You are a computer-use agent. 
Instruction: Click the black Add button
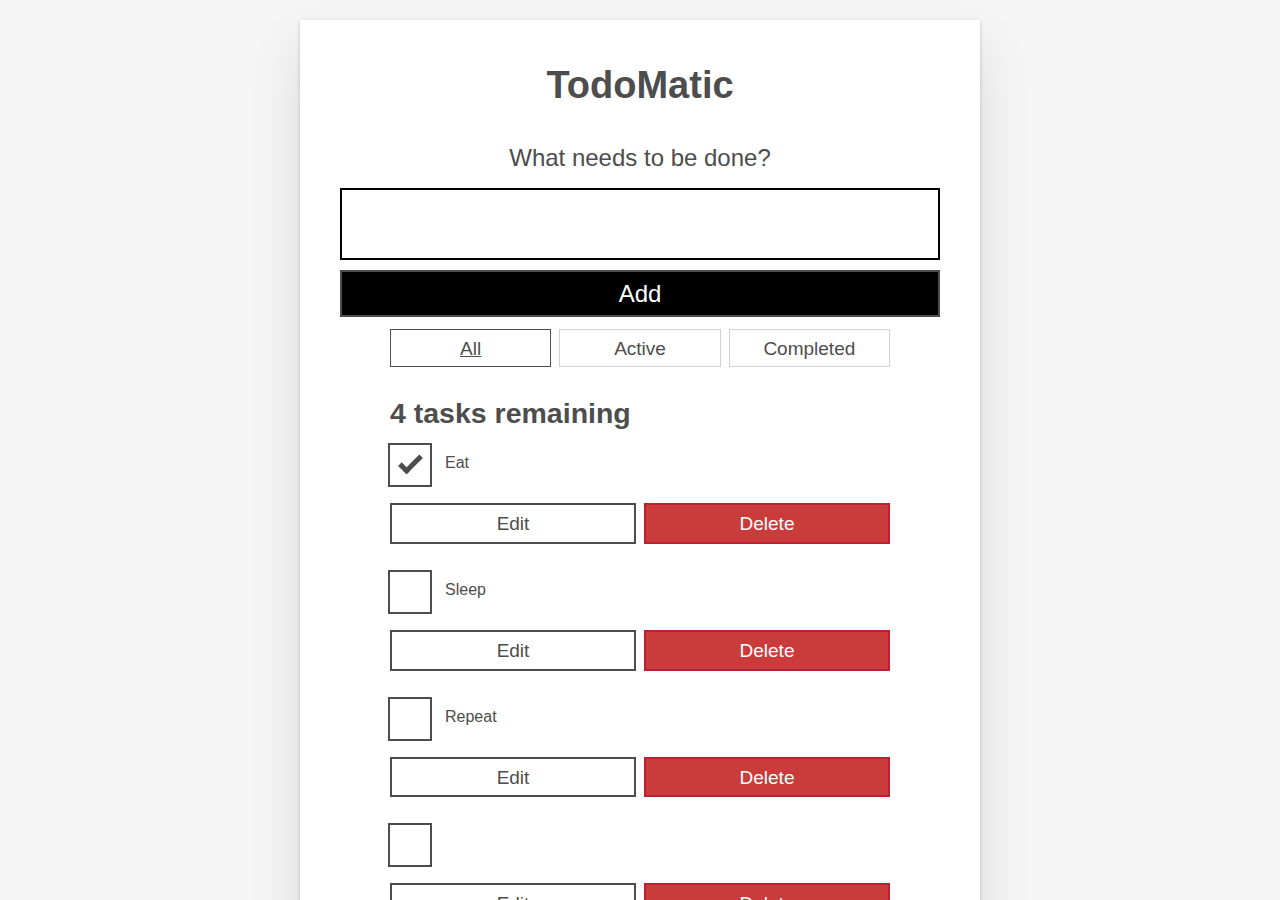click(640, 294)
